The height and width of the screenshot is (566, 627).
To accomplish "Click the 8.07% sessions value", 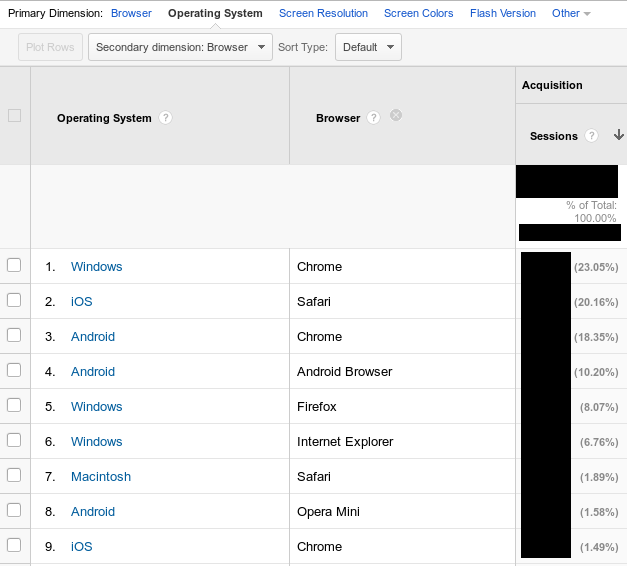I will click(599, 407).
